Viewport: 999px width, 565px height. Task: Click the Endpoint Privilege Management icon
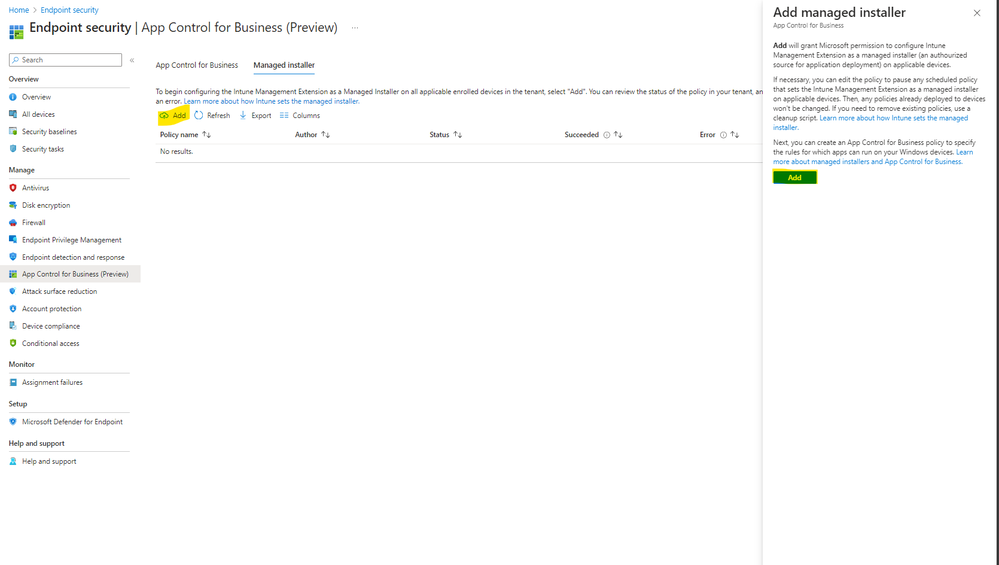13,240
